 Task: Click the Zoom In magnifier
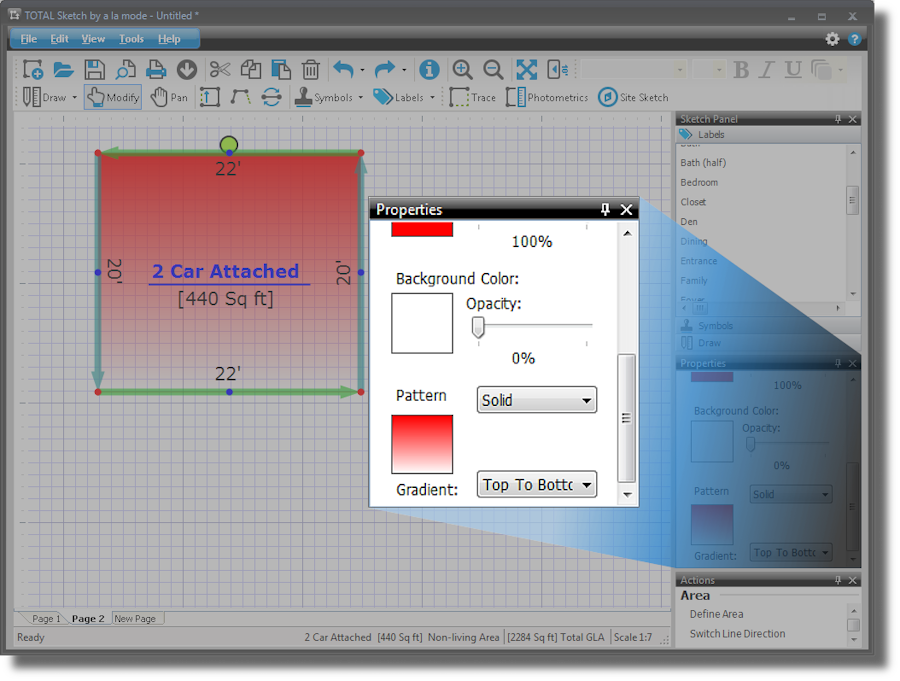(x=462, y=69)
